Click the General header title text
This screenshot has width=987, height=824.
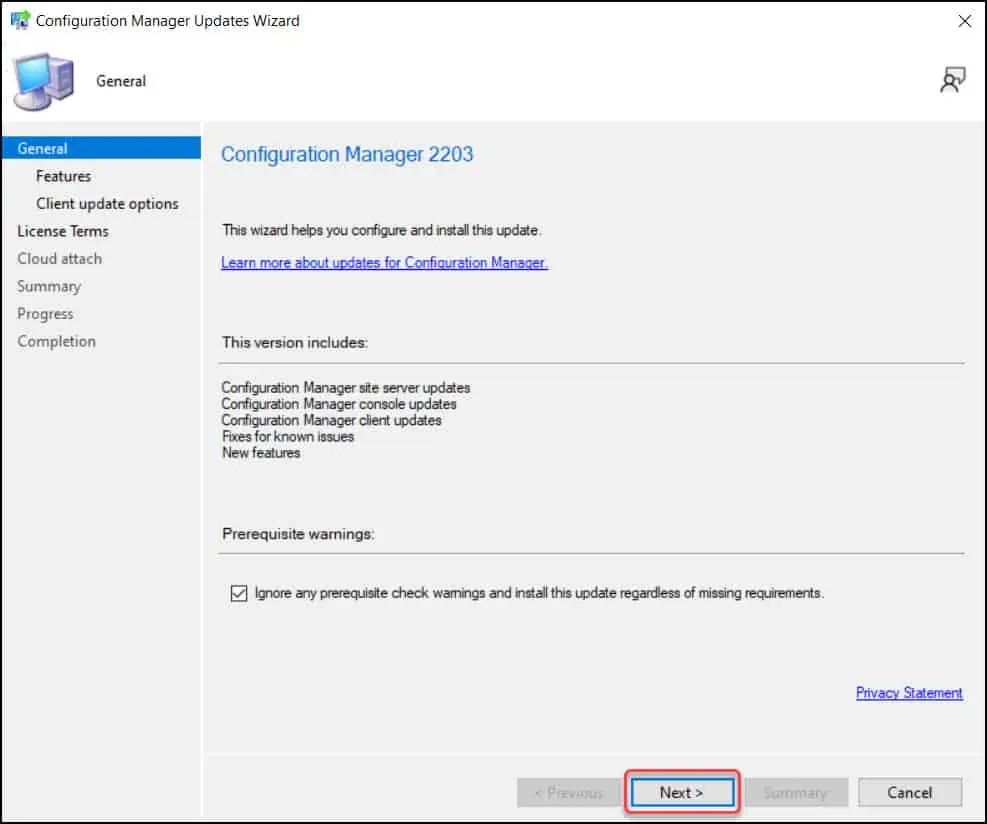tap(121, 81)
